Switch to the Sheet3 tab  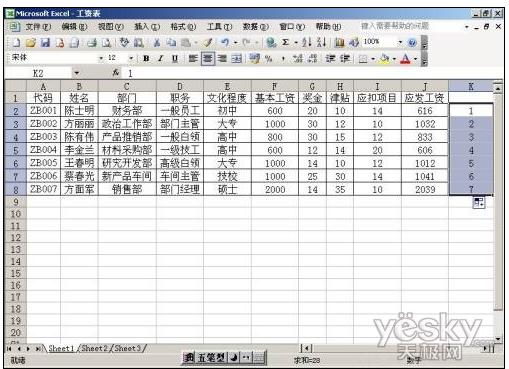tap(127, 348)
